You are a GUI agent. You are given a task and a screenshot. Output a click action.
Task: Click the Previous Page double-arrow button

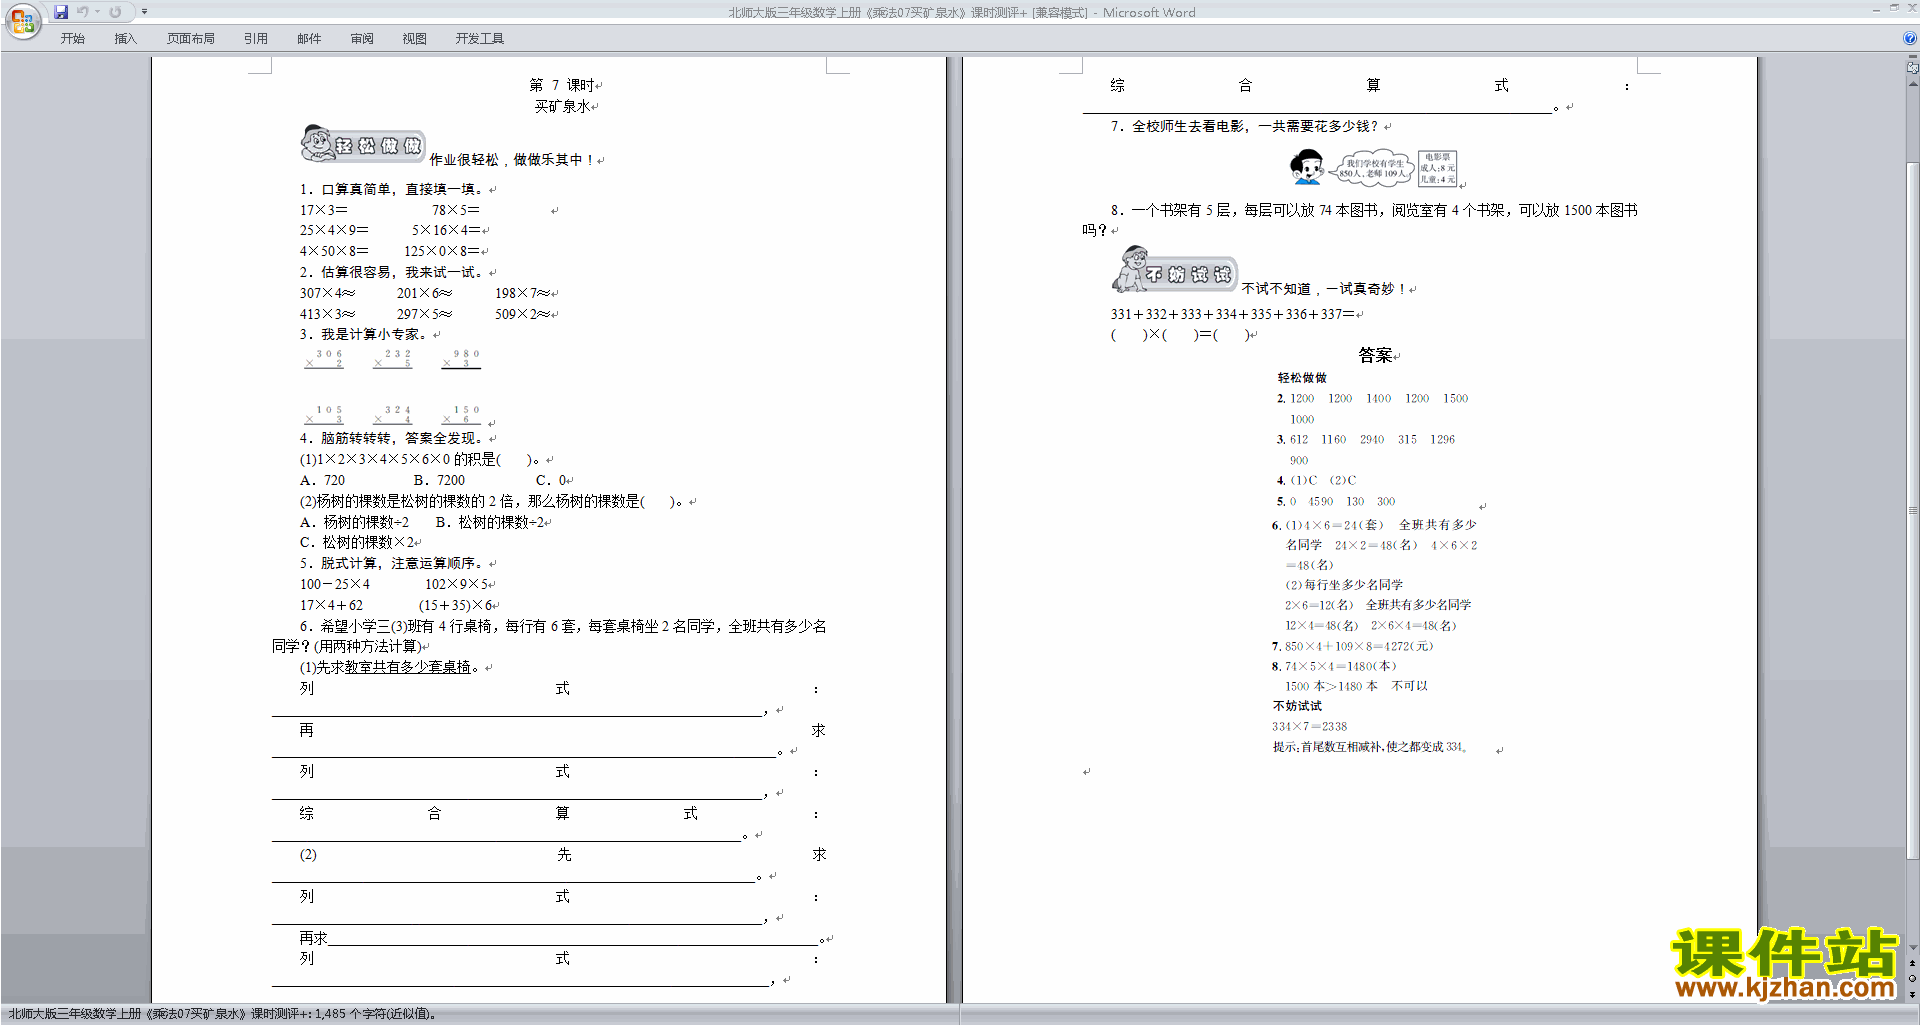tap(1913, 963)
